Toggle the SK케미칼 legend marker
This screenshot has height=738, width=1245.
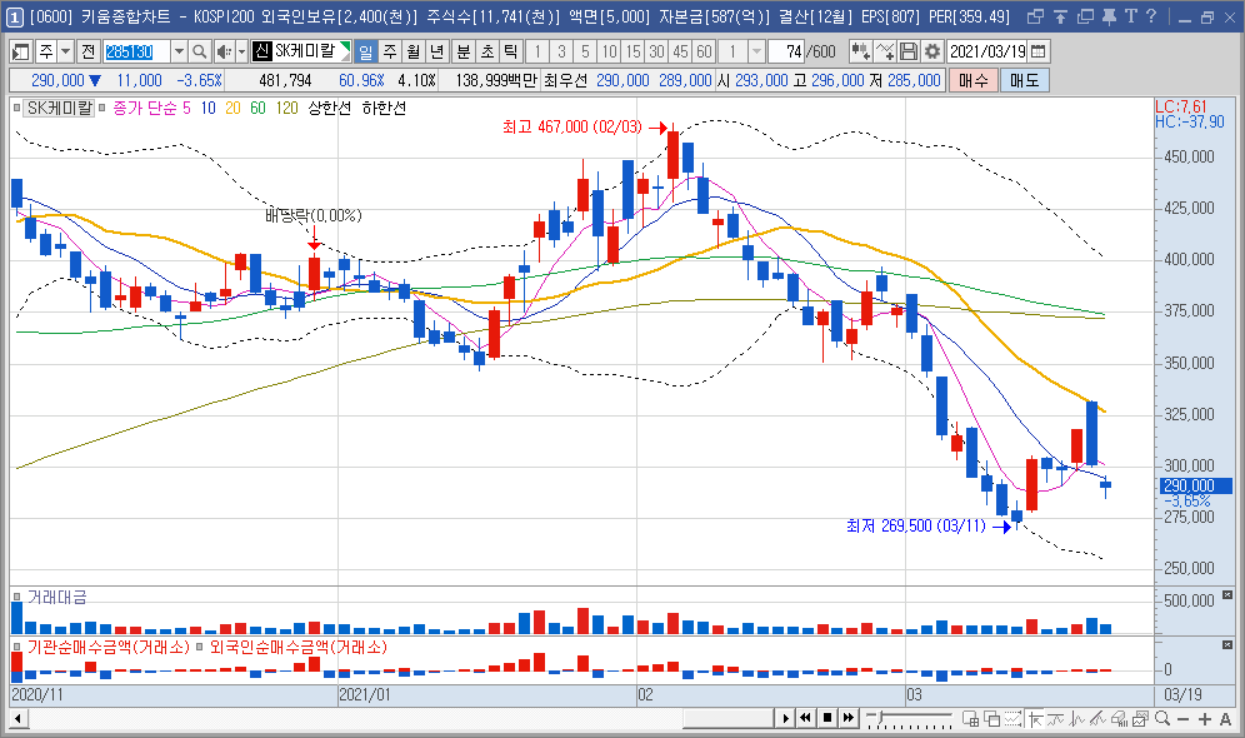point(17,107)
